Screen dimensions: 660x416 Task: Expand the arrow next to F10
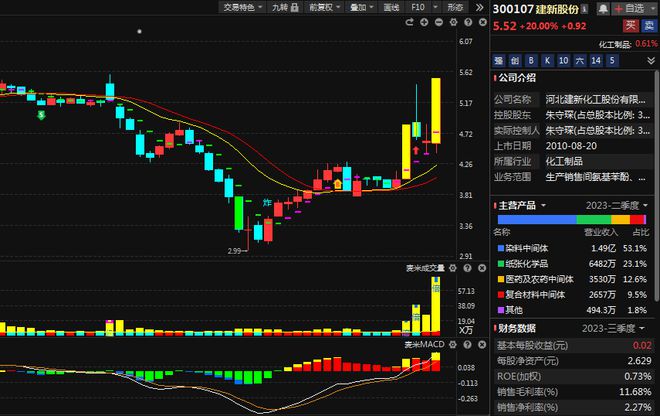click(436, 7)
